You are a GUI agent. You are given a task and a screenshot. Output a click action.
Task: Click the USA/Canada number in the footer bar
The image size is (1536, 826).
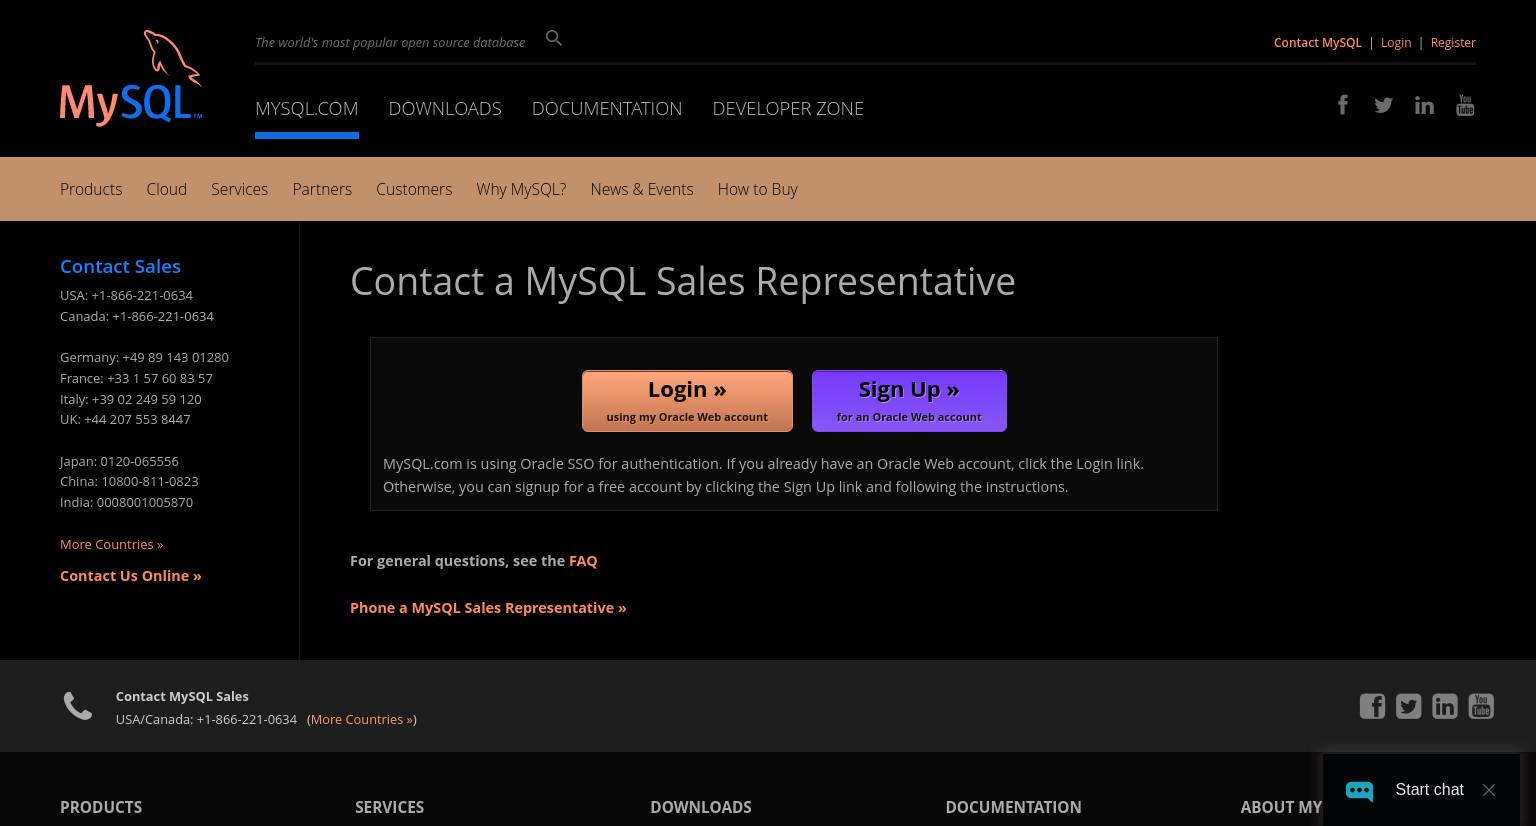pos(247,719)
